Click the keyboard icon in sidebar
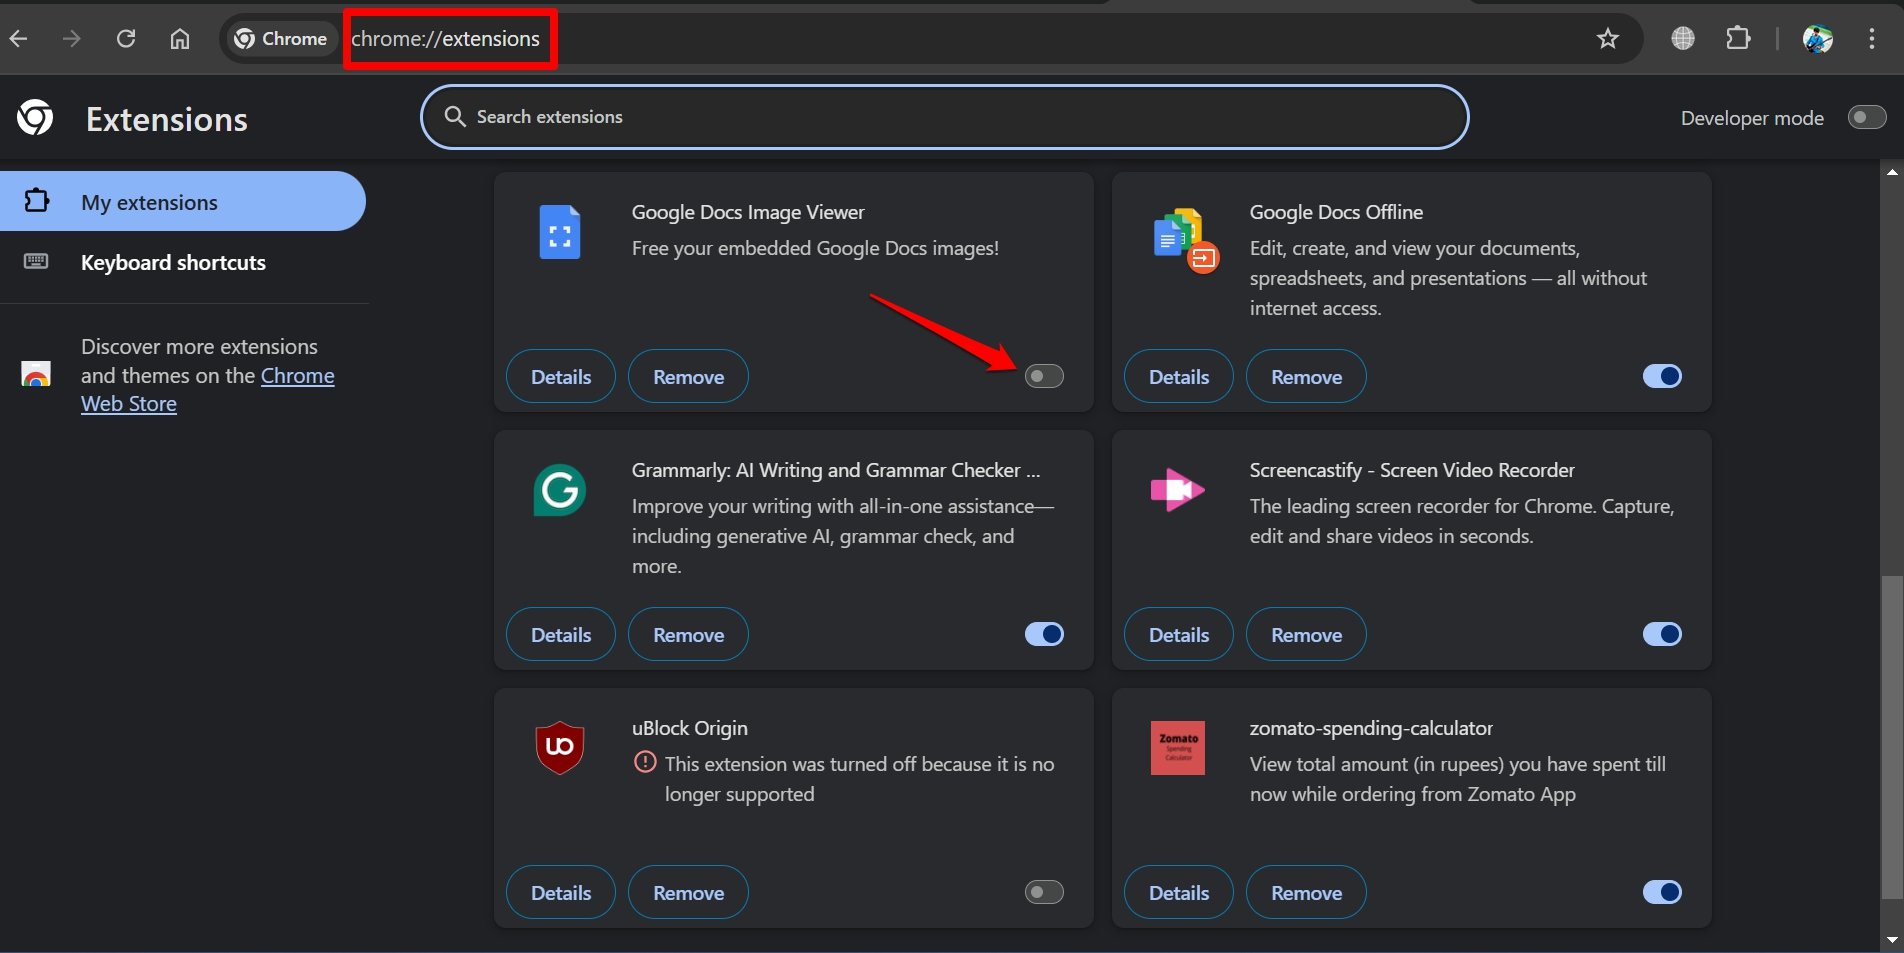The height and width of the screenshot is (953, 1904). [x=36, y=261]
